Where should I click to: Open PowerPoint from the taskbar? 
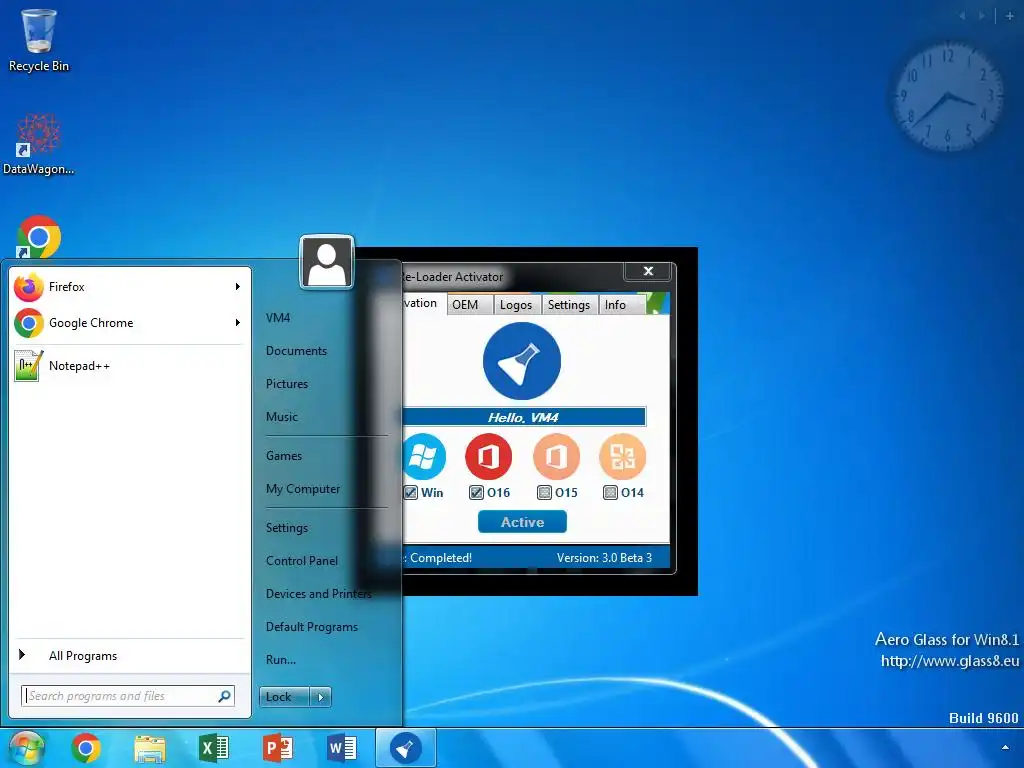coord(278,748)
